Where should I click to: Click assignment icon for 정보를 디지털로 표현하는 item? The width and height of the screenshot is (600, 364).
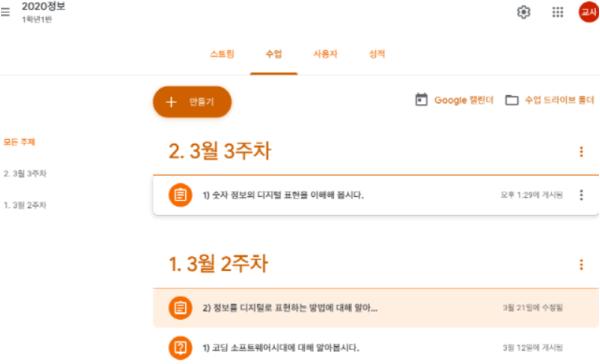[180, 308]
